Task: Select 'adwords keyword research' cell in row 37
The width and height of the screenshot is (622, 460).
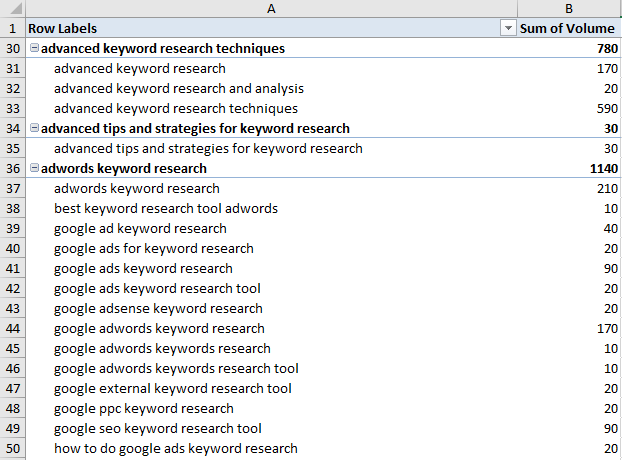Action: pos(271,188)
